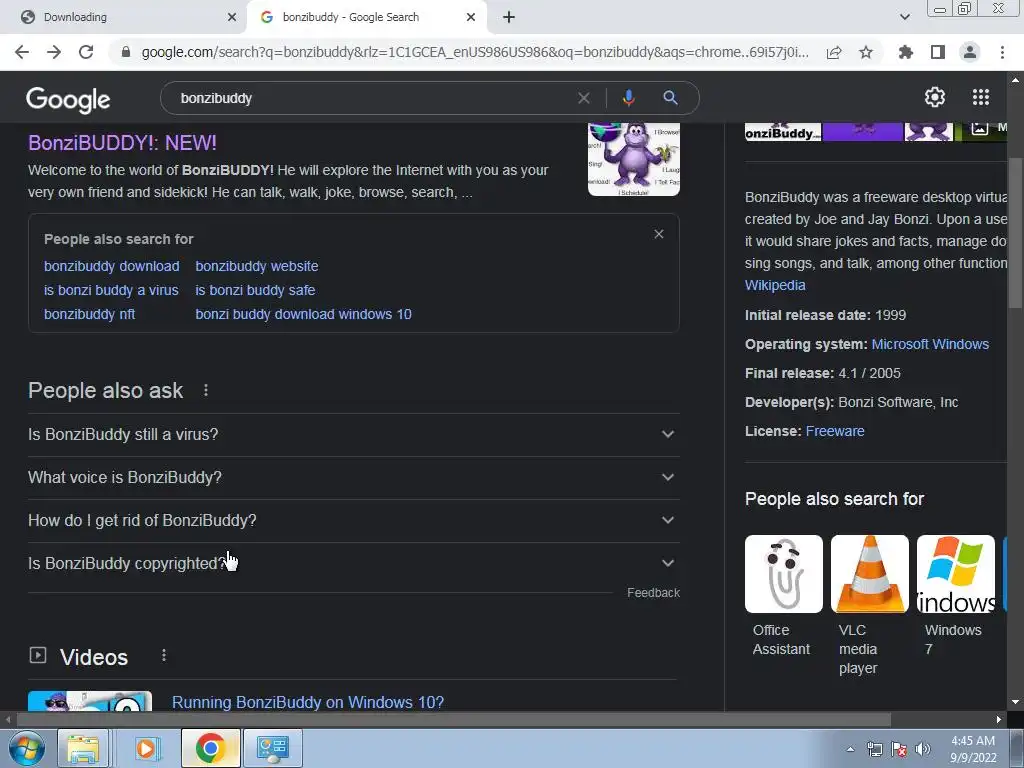This screenshot has width=1024, height=768.
Task: Open Office Assistant related search card
Action: point(784,596)
